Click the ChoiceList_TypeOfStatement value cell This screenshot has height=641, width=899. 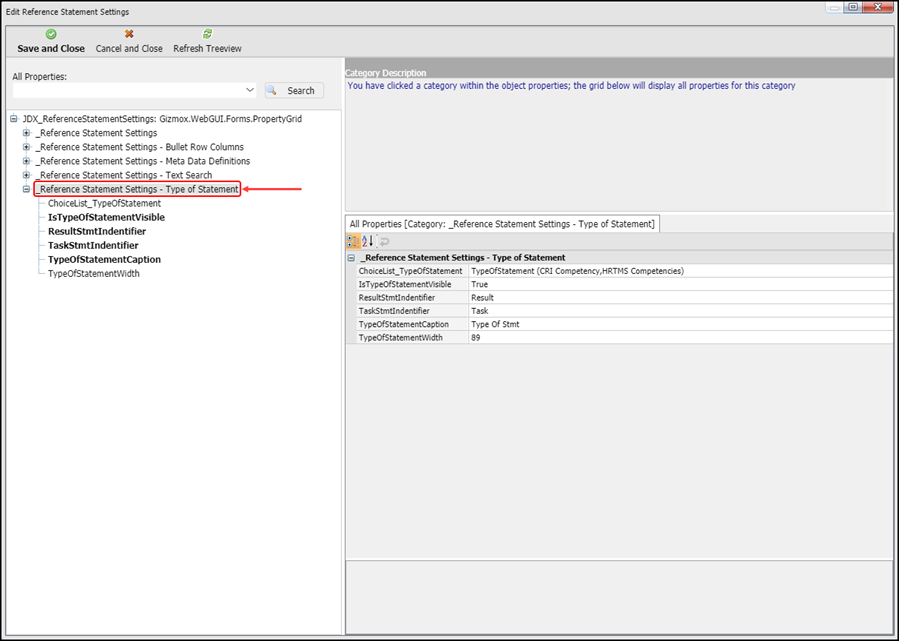click(680, 271)
